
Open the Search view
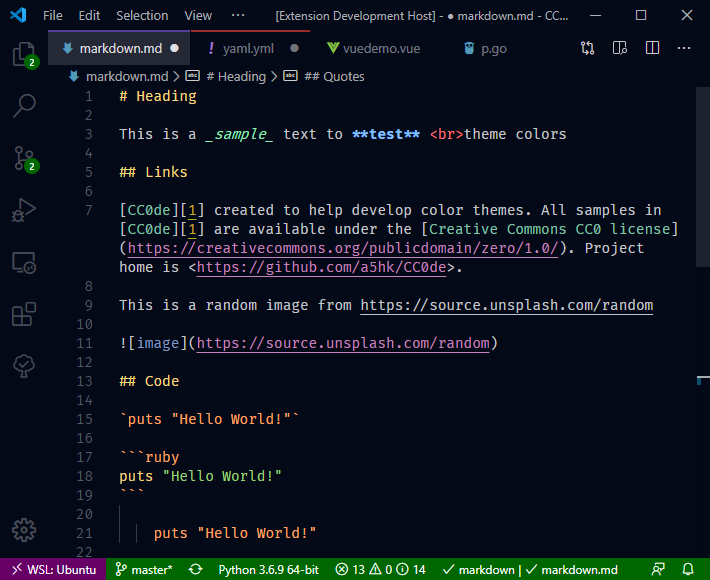(24, 106)
